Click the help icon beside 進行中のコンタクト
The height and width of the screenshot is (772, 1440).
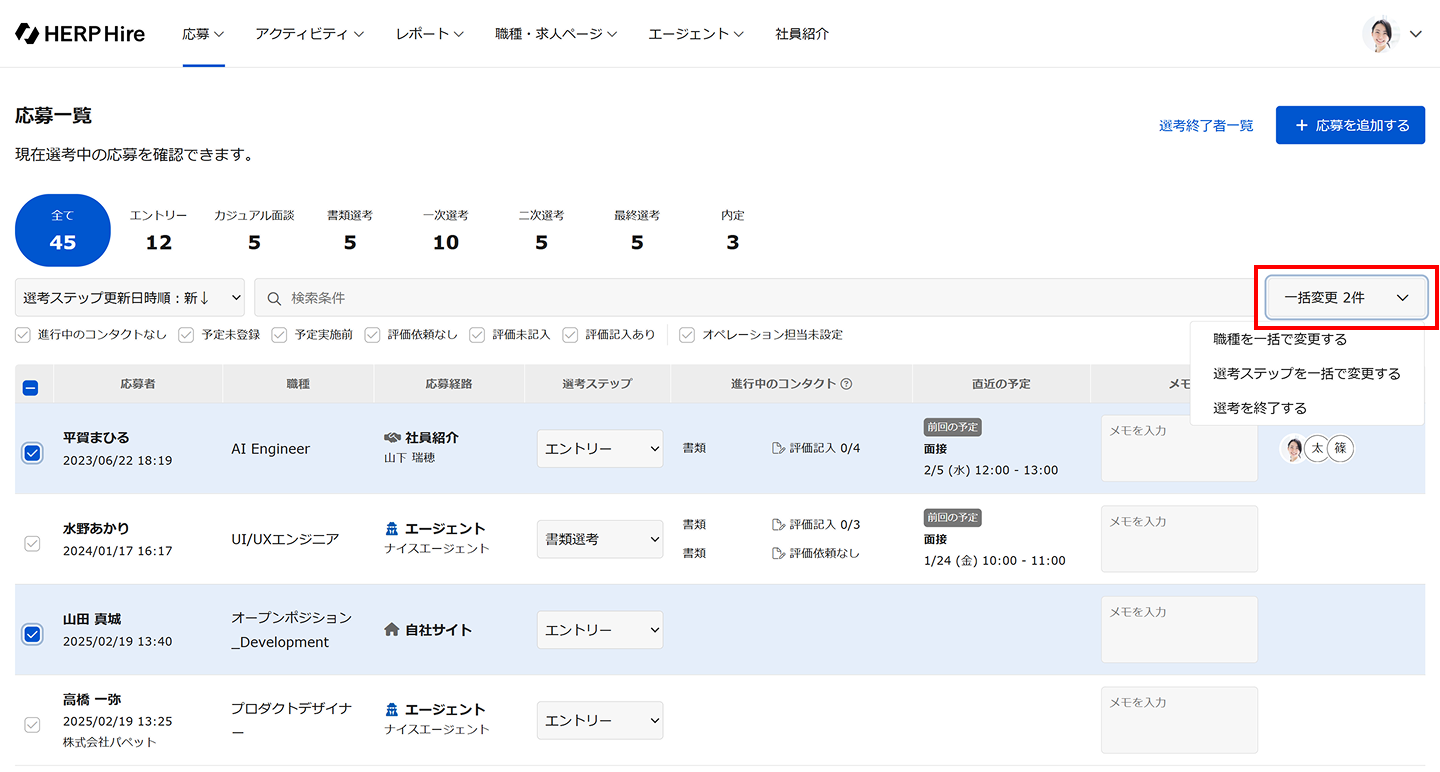click(x=846, y=384)
